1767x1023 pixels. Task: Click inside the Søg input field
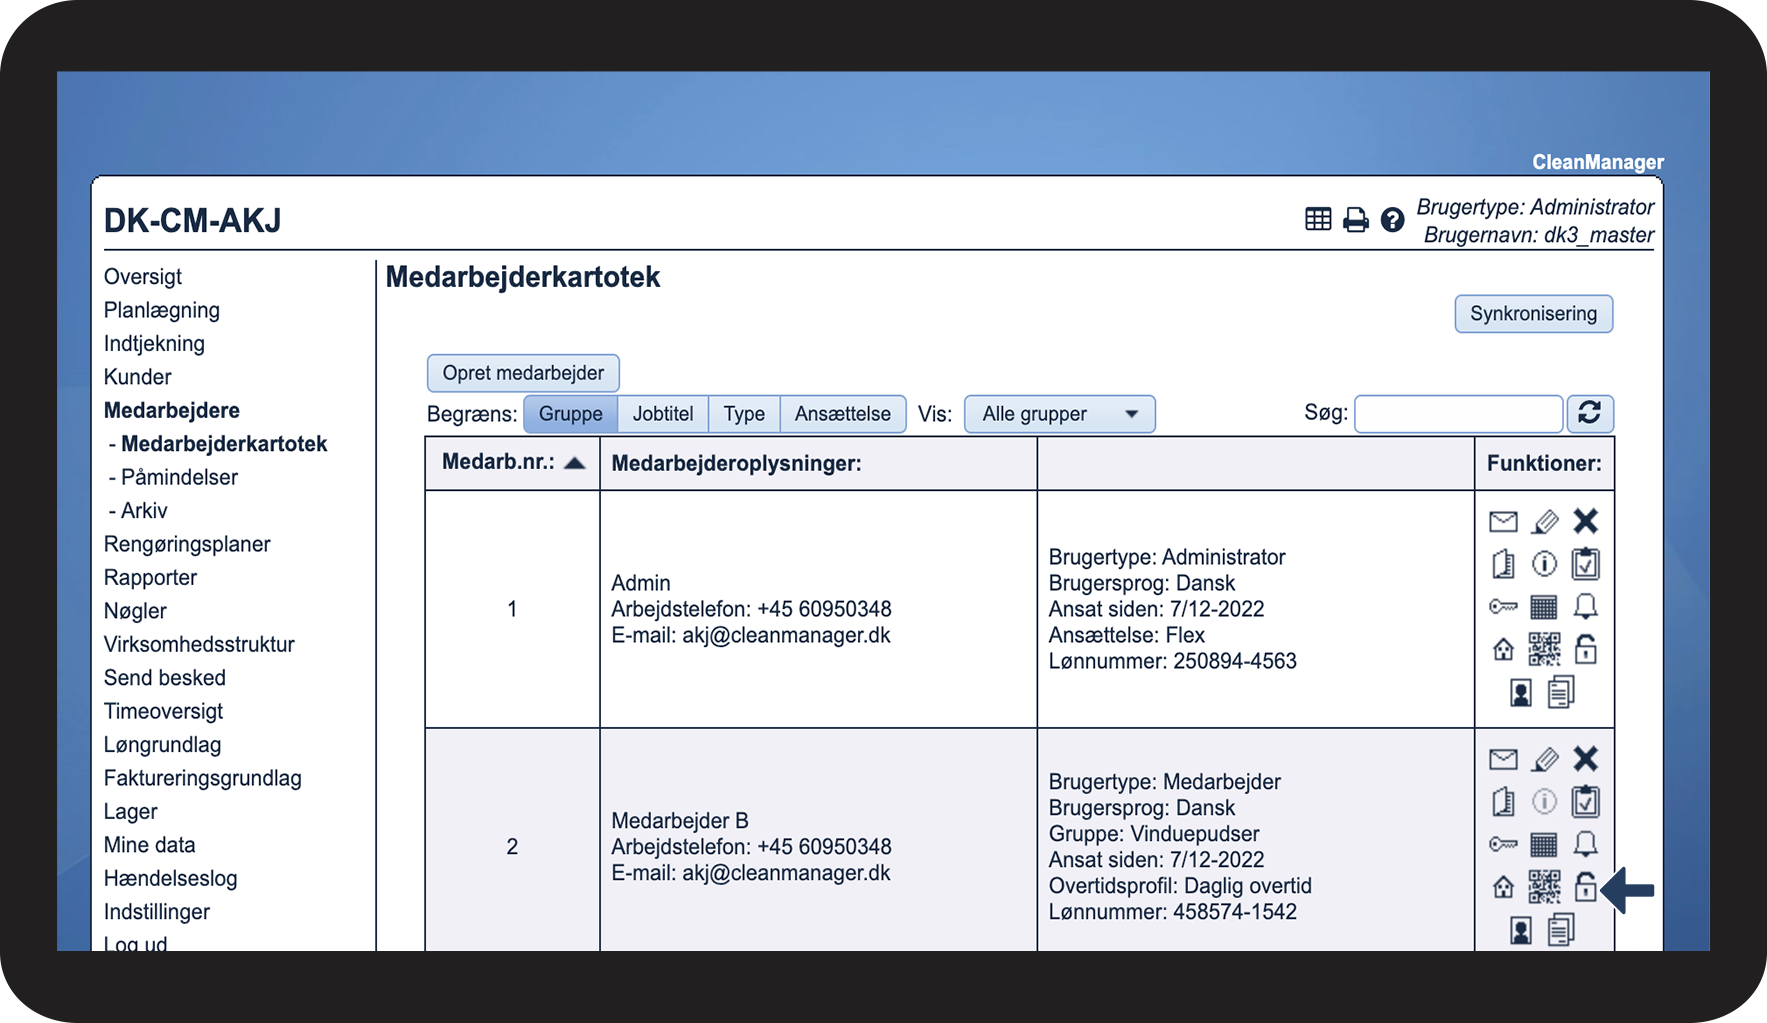click(1458, 413)
